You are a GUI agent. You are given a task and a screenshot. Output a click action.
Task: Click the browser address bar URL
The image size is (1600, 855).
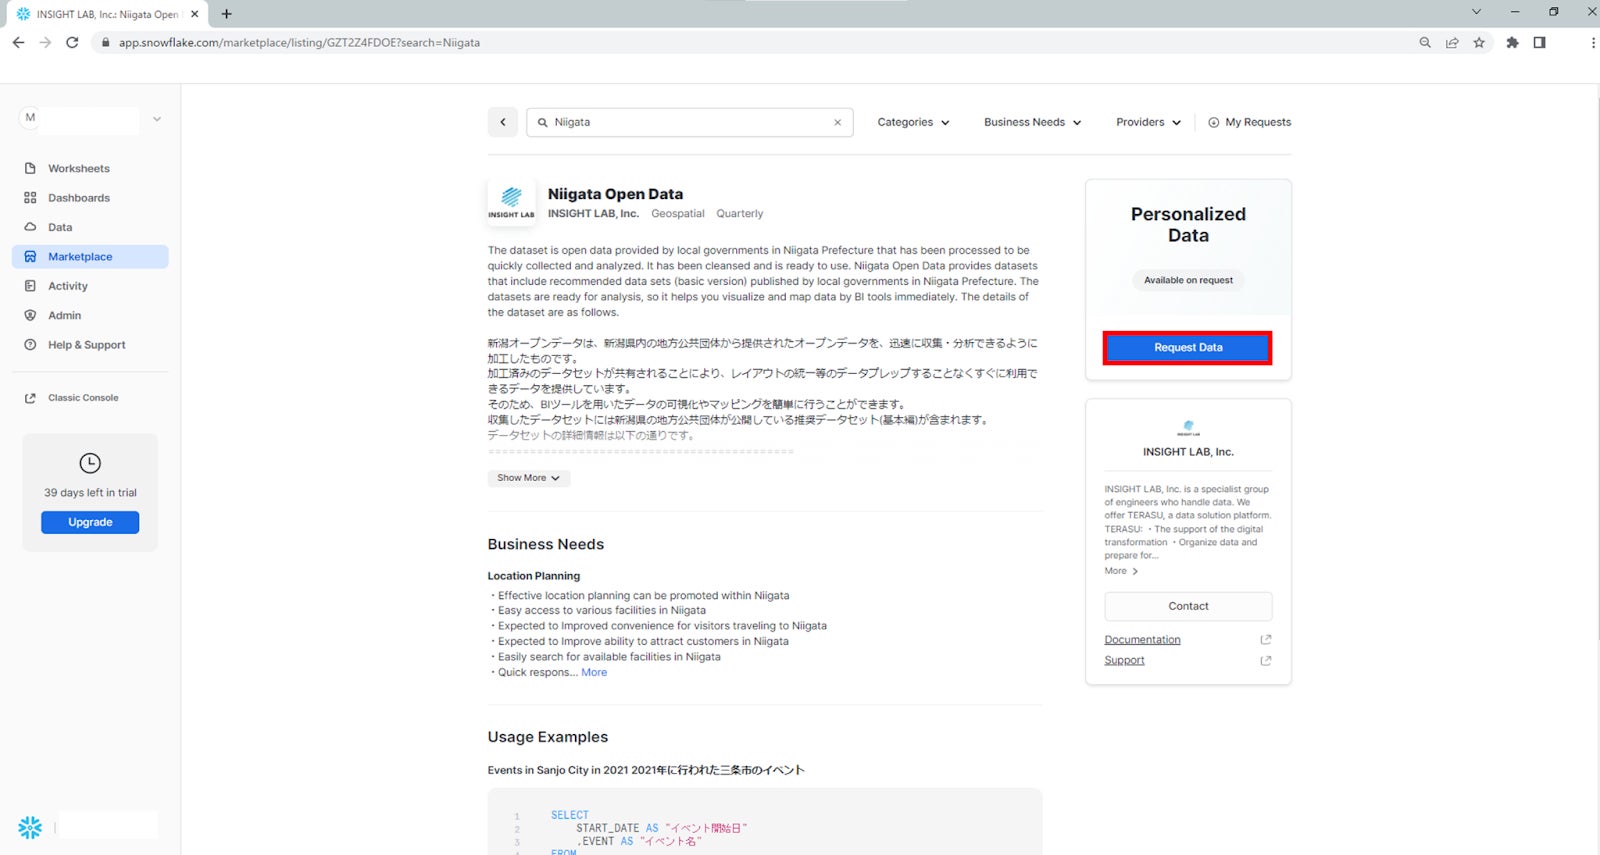tap(299, 43)
